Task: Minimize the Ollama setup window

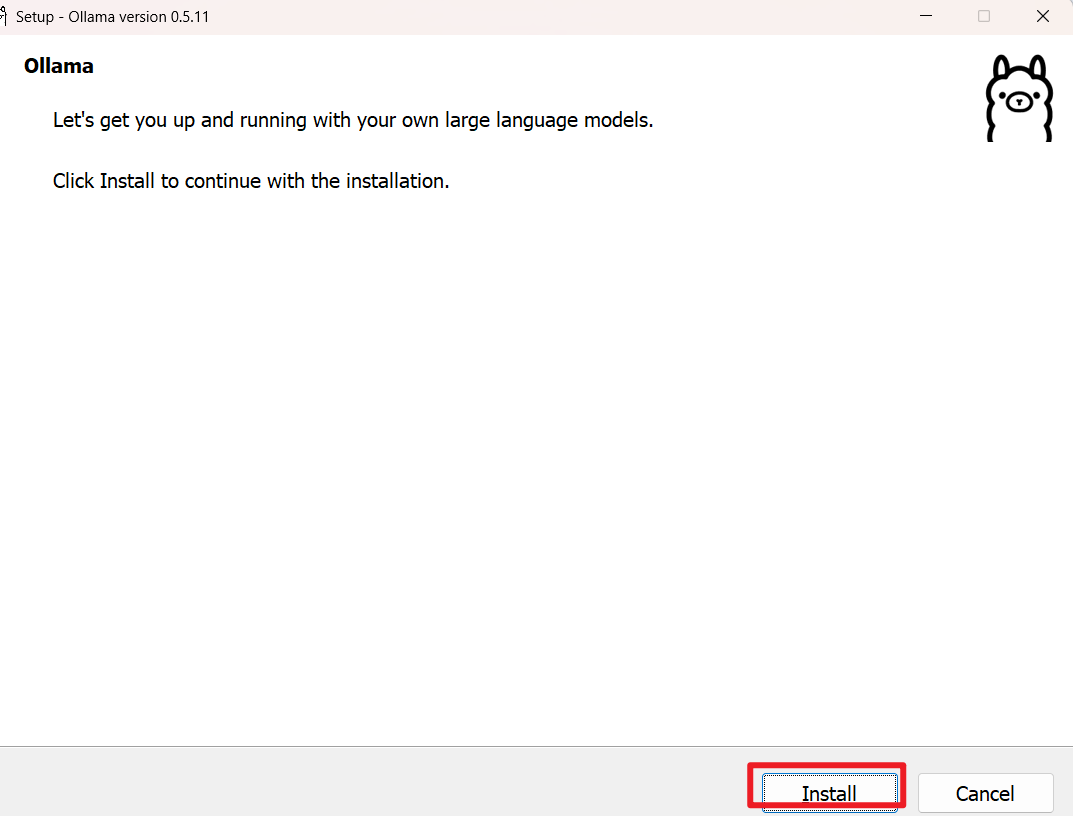Action: click(x=926, y=16)
